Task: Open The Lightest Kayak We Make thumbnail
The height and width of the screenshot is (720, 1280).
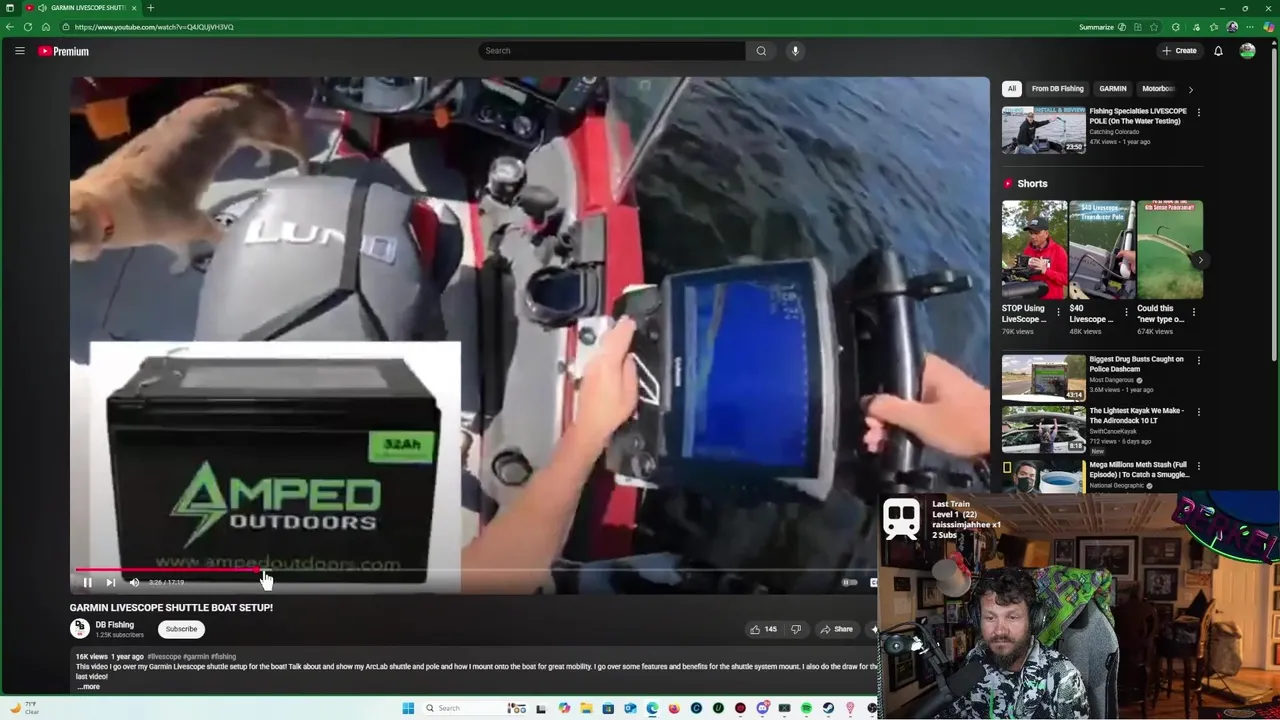Action: (1044, 430)
